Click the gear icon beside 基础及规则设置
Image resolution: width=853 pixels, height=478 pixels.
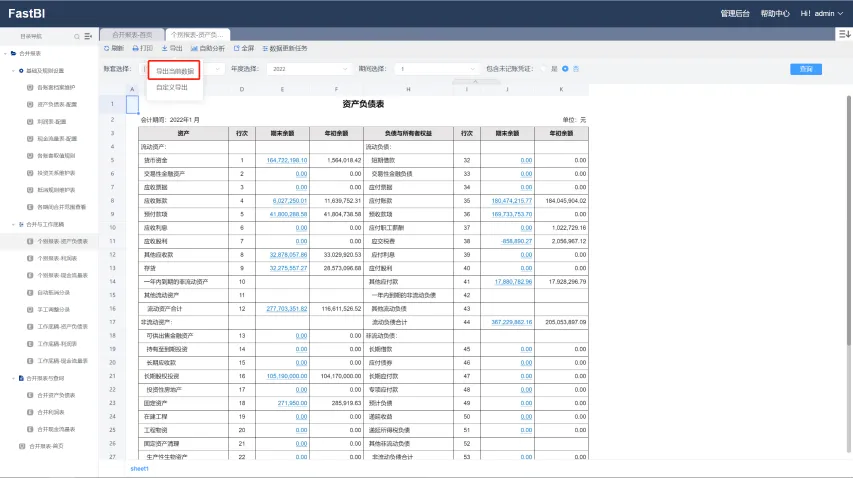pyautogui.click(x=21, y=71)
